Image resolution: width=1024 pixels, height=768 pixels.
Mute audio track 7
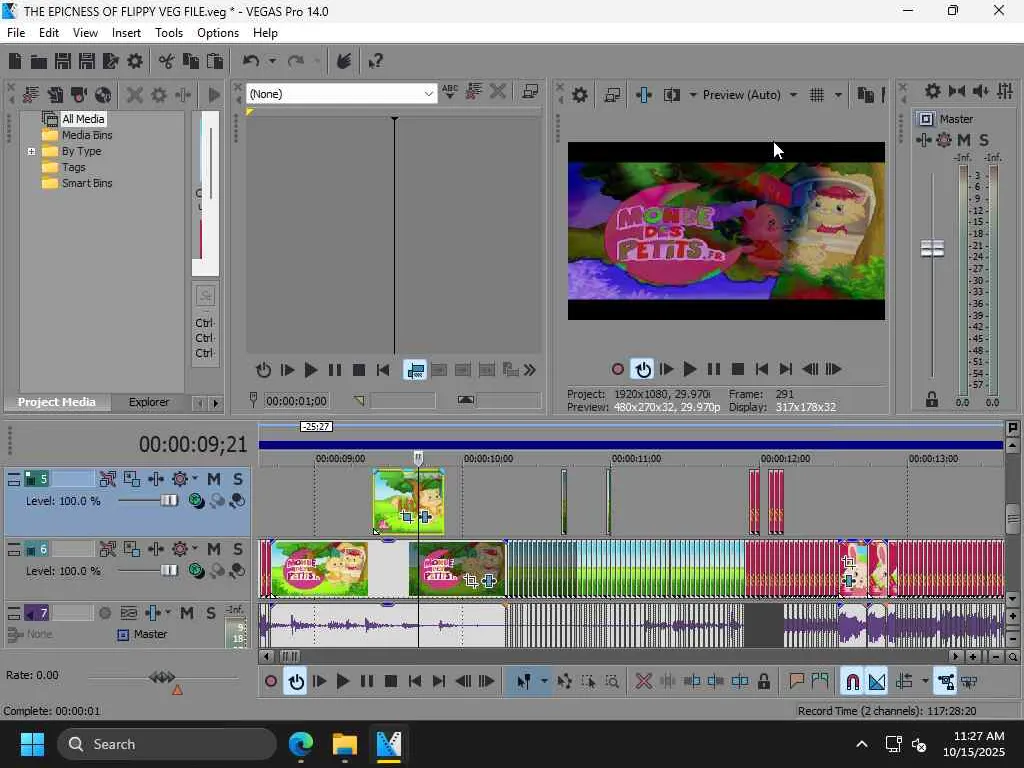click(187, 613)
